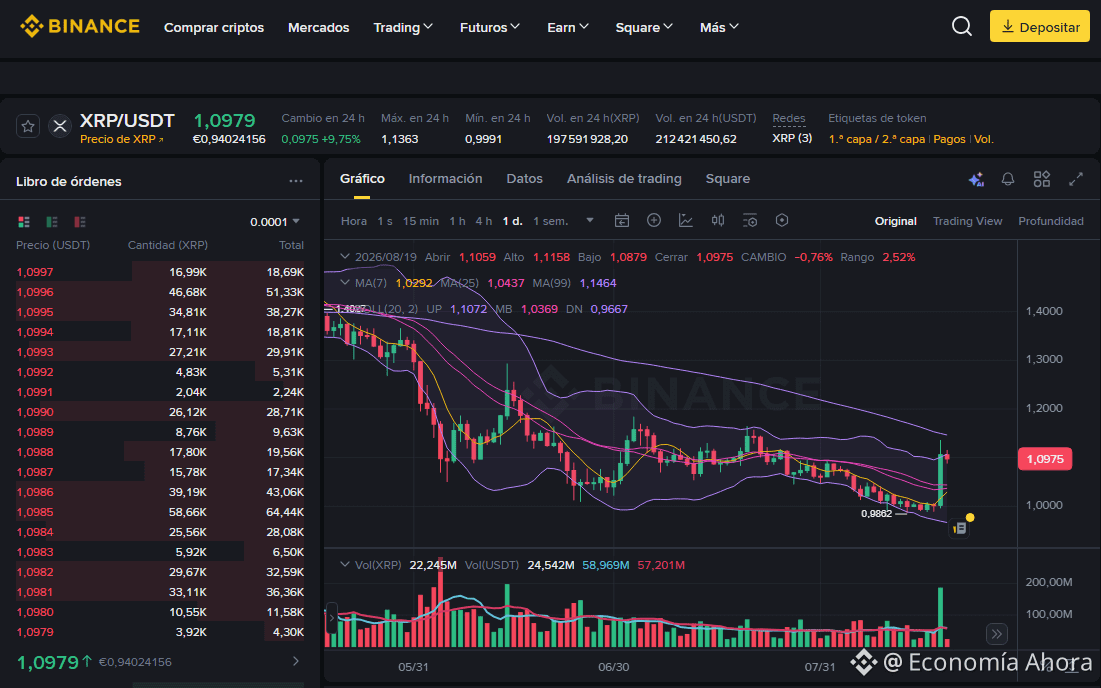
Task: Show buy orders only view
Action: 52,222
